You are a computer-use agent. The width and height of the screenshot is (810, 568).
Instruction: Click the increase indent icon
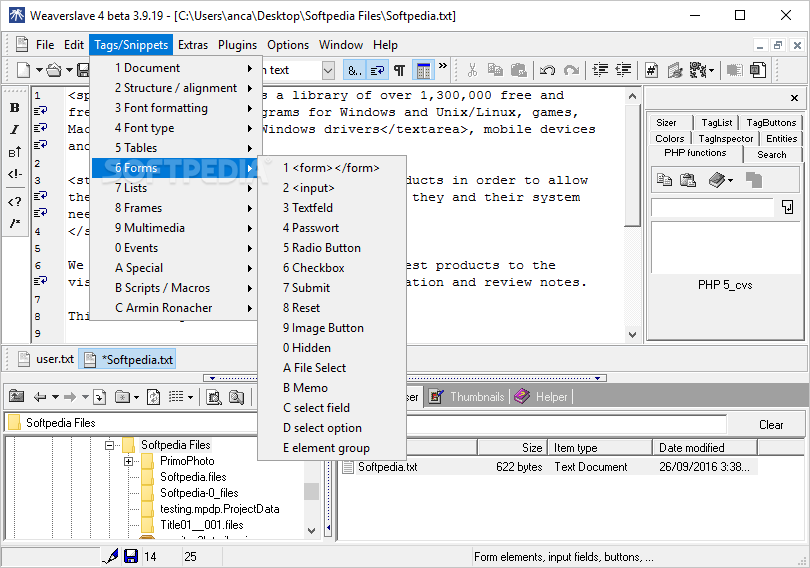click(600, 70)
